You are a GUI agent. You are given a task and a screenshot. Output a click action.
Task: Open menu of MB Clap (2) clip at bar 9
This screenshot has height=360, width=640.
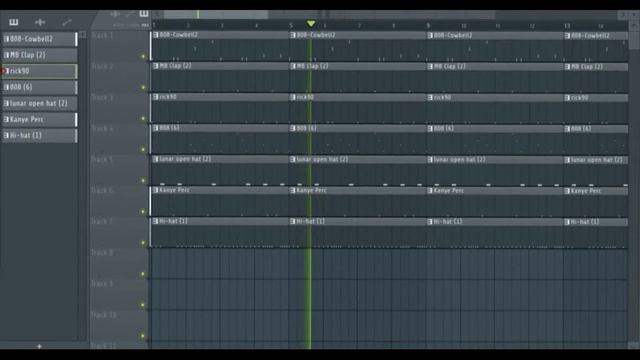pyautogui.click(x=430, y=67)
